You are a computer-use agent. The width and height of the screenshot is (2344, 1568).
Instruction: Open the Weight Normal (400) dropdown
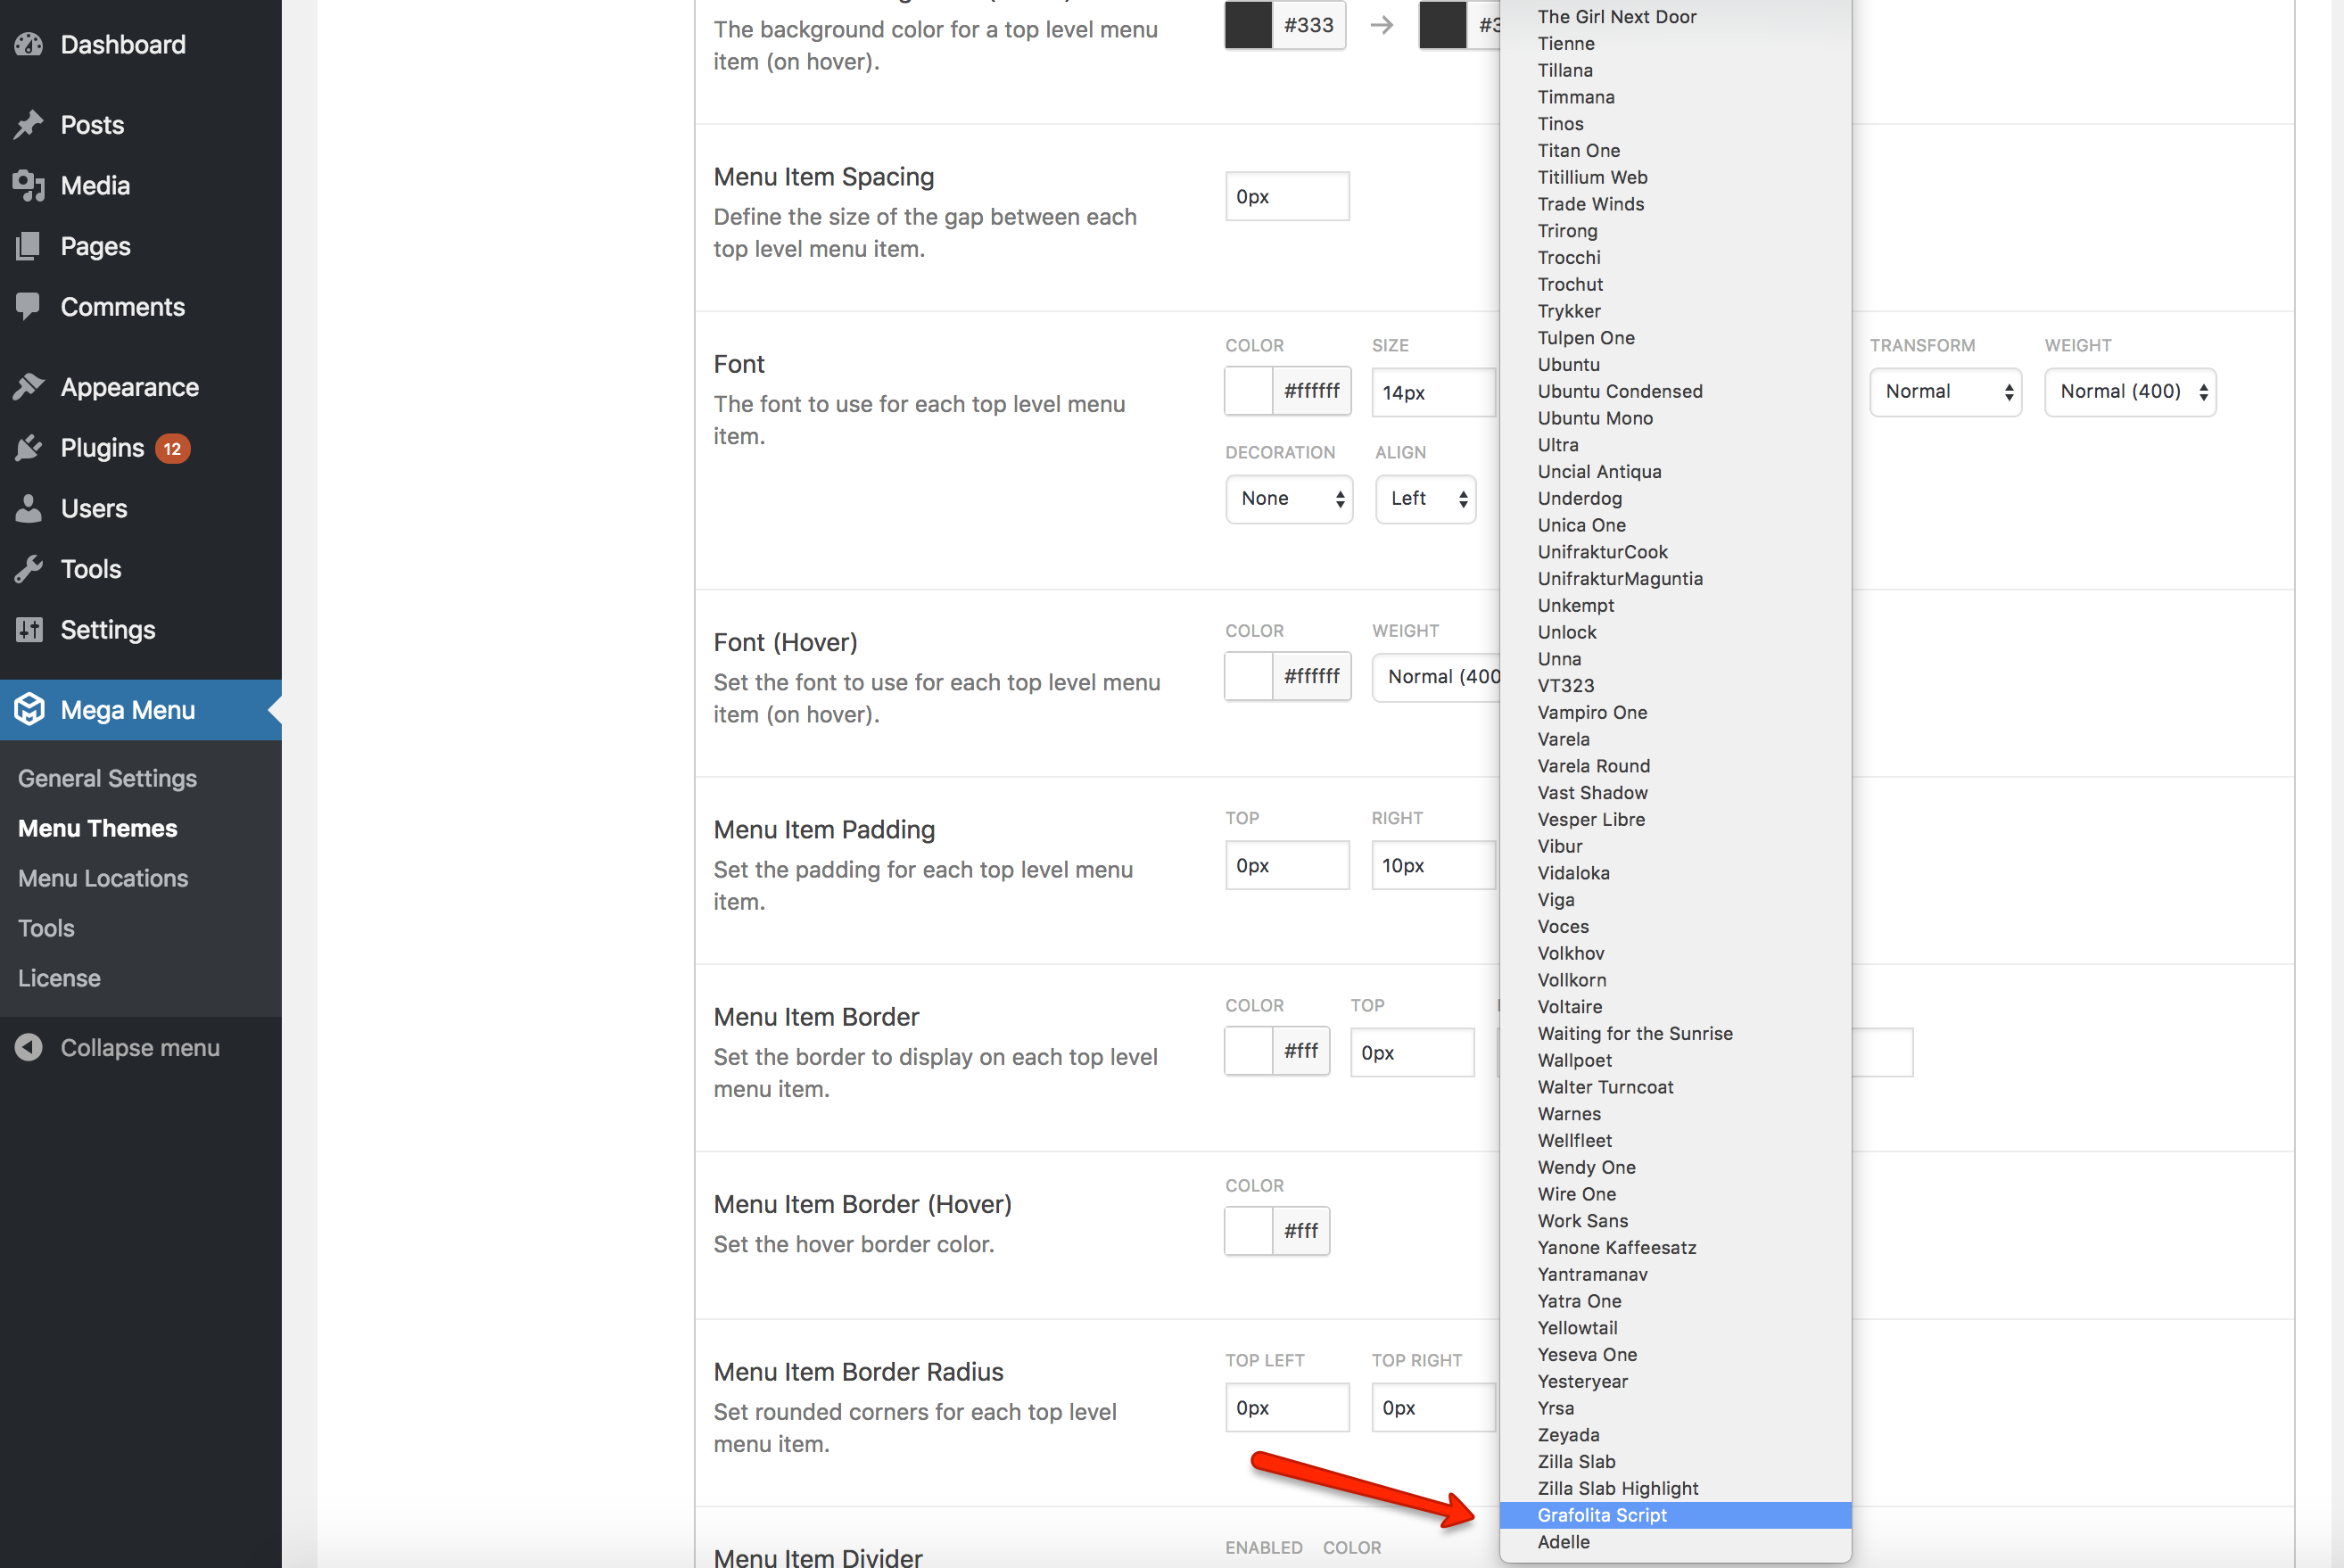point(2129,392)
